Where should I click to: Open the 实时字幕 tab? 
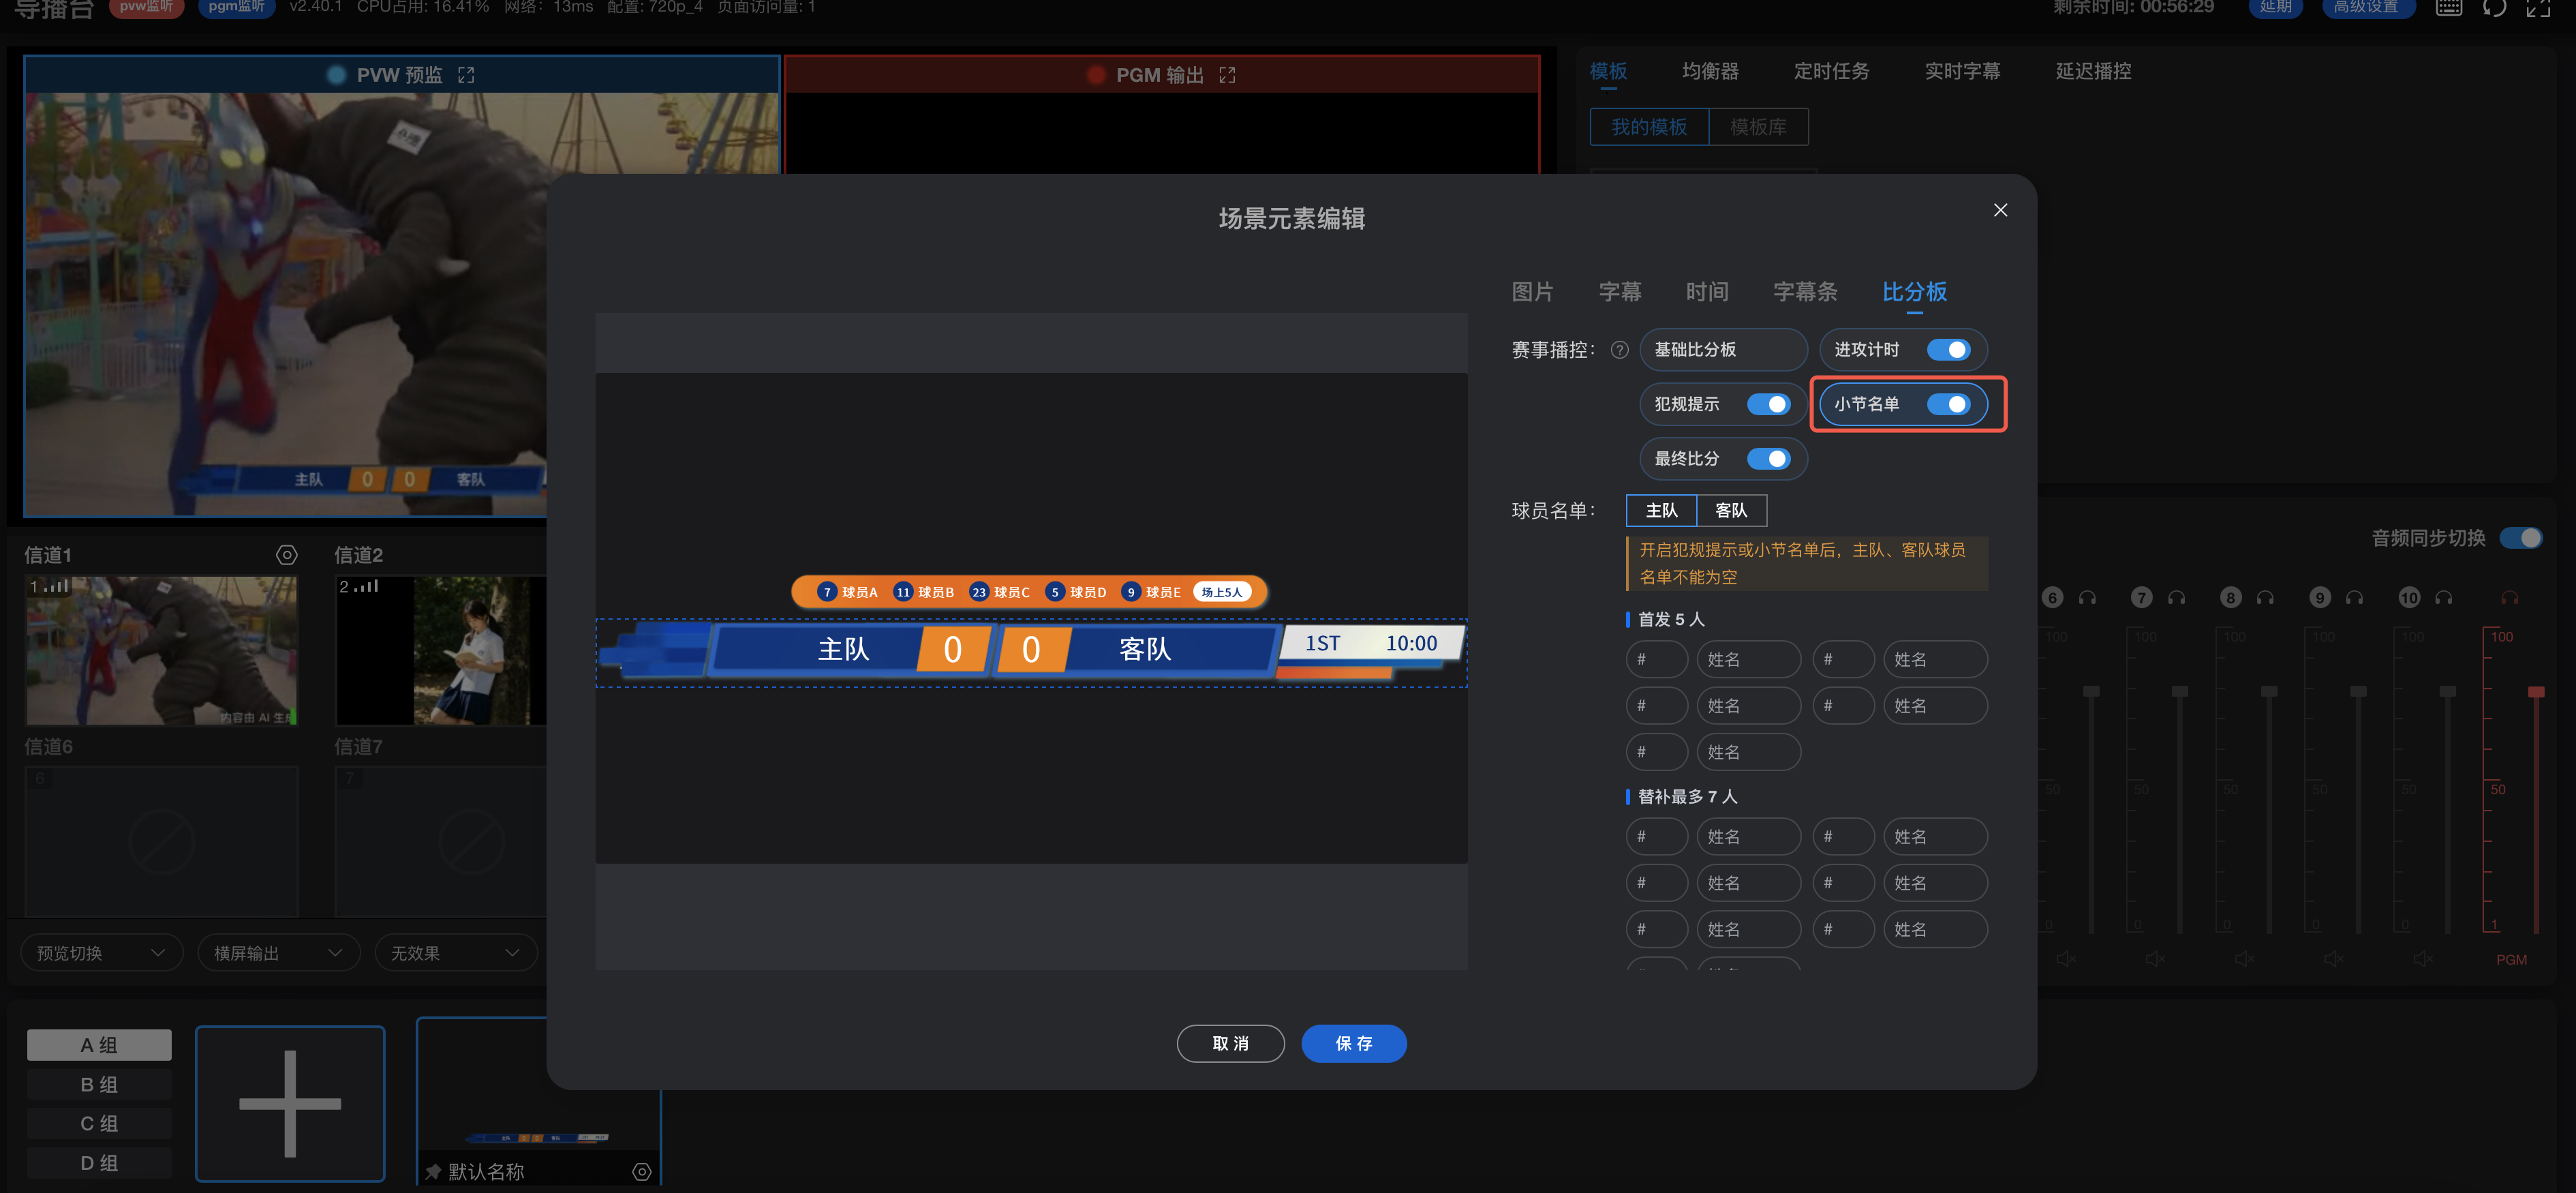point(1962,71)
